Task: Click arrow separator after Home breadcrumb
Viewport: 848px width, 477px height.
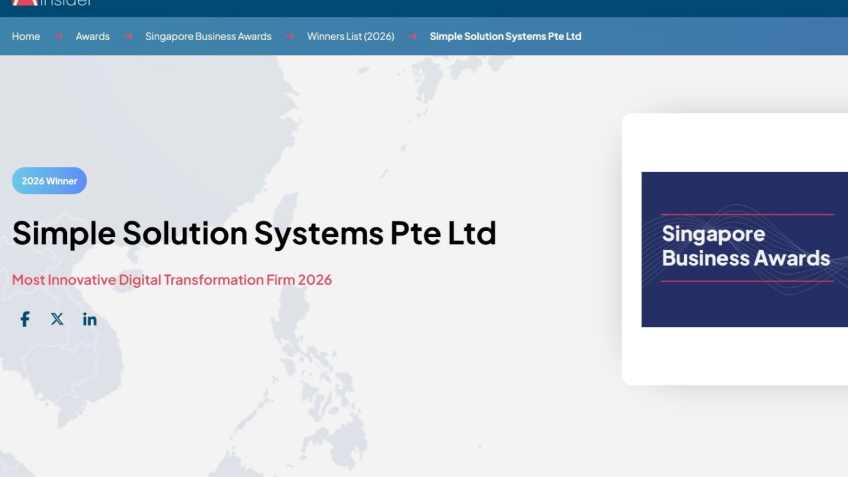Action: click(x=58, y=37)
